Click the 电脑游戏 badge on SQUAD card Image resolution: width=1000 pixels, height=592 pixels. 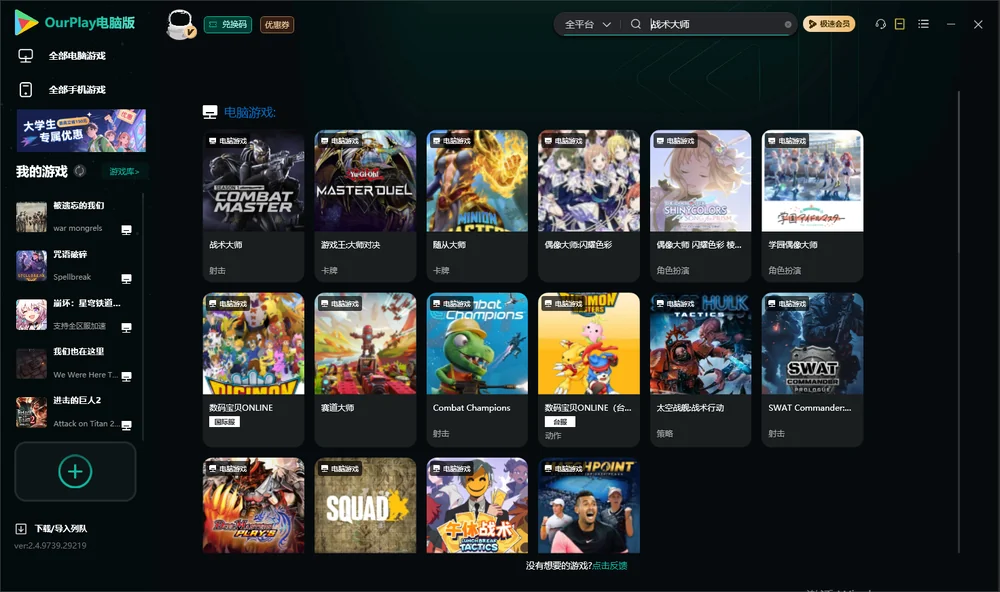[x=340, y=468]
